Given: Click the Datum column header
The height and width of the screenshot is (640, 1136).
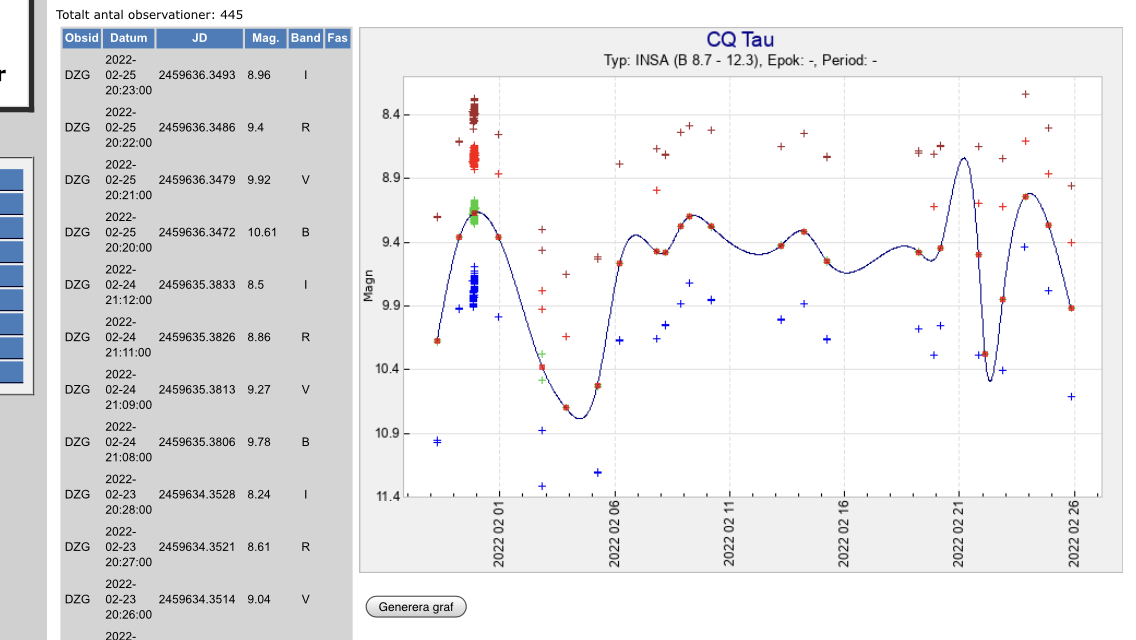Looking at the screenshot, I should click(128, 38).
